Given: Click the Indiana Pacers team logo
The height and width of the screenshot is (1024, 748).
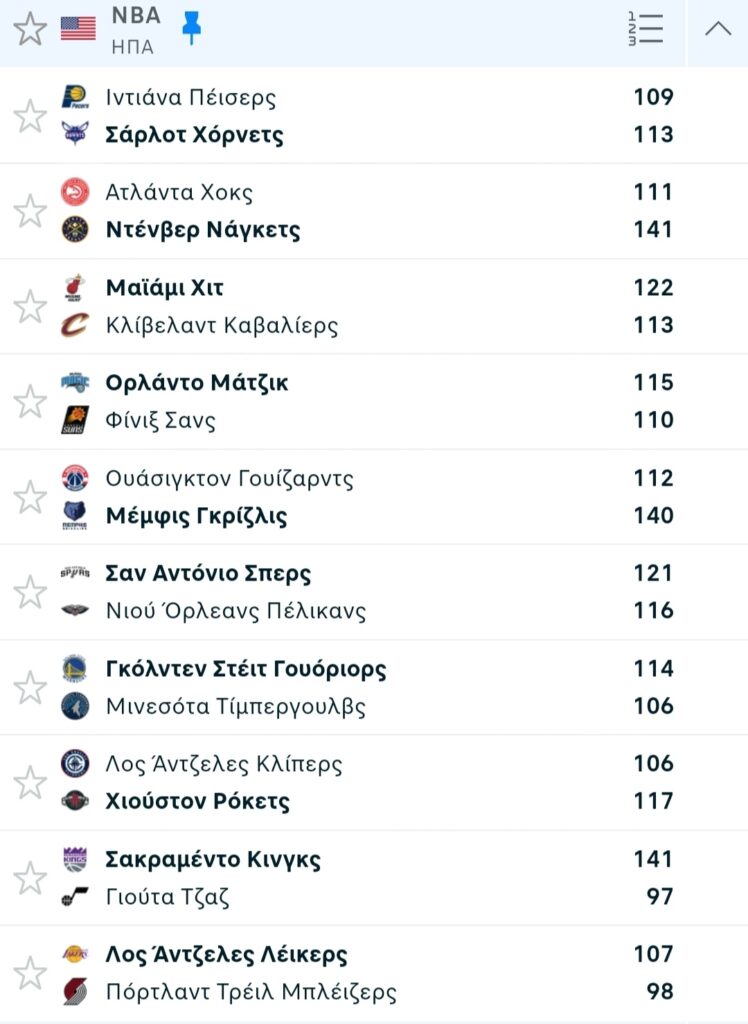Looking at the screenshot, I should coord(74,97).
